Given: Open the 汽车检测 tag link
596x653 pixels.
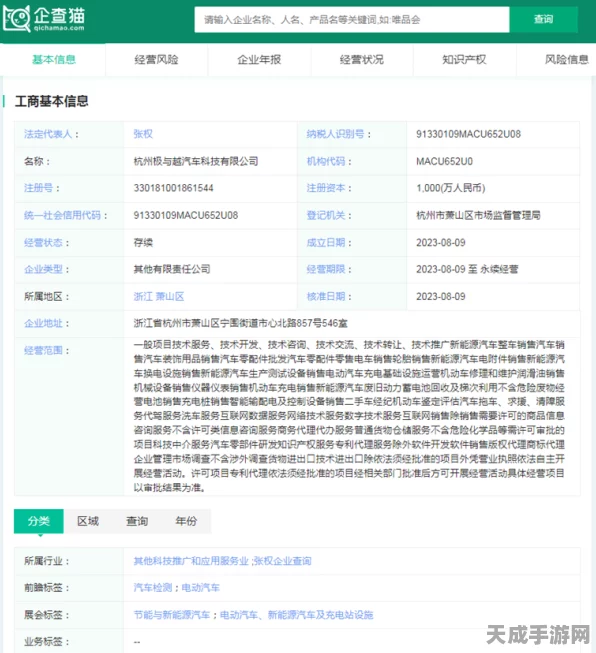Looking at the screenshot, I should click(x=152, y=588).
